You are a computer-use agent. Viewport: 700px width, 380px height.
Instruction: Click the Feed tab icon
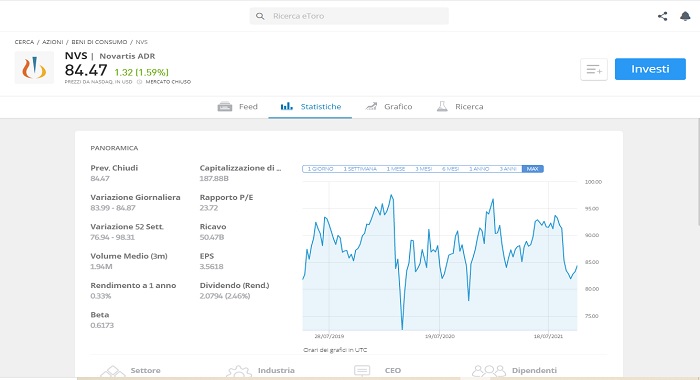pyautogui.click(x=225, y=107)
